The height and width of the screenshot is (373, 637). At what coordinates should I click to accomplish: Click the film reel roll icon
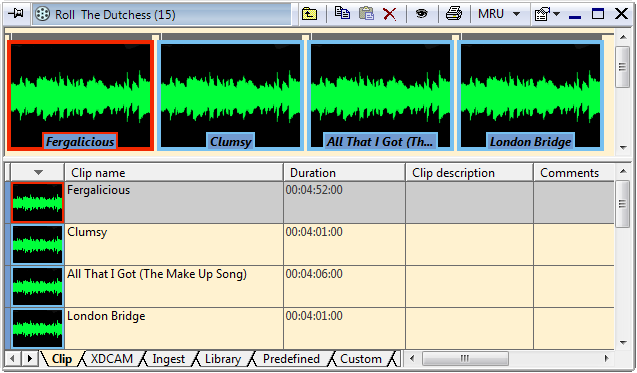43,14
